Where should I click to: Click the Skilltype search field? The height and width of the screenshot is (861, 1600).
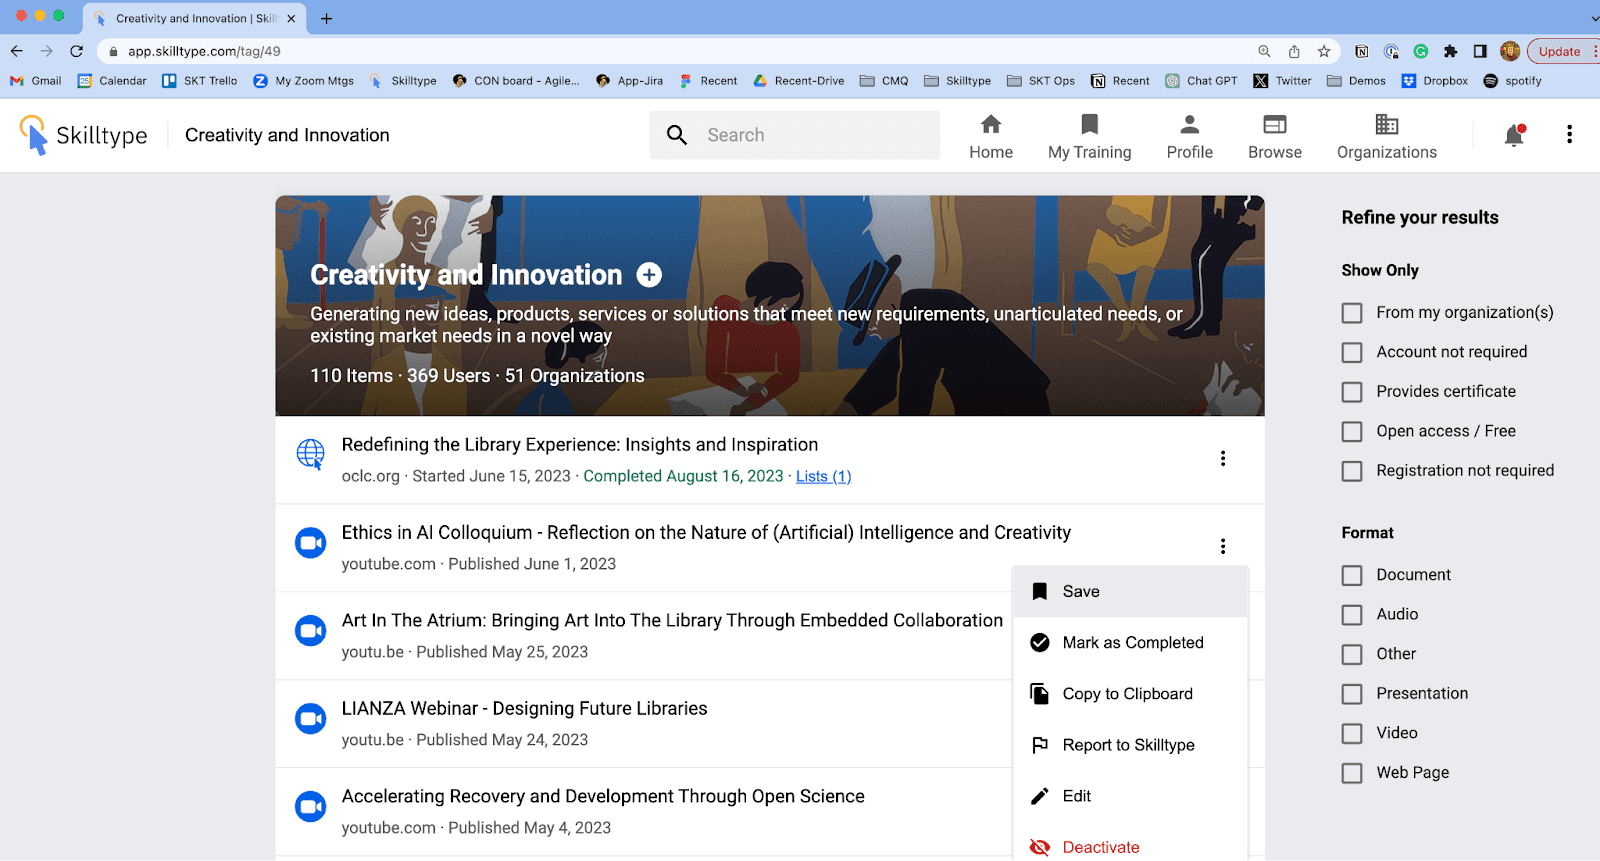point(795,135)
